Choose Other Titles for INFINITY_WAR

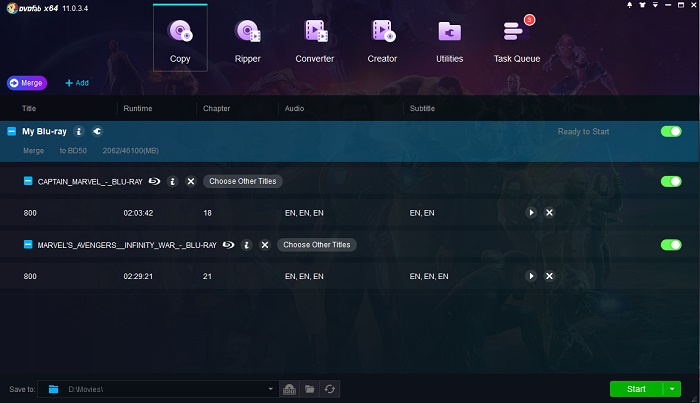pos(317,245)
